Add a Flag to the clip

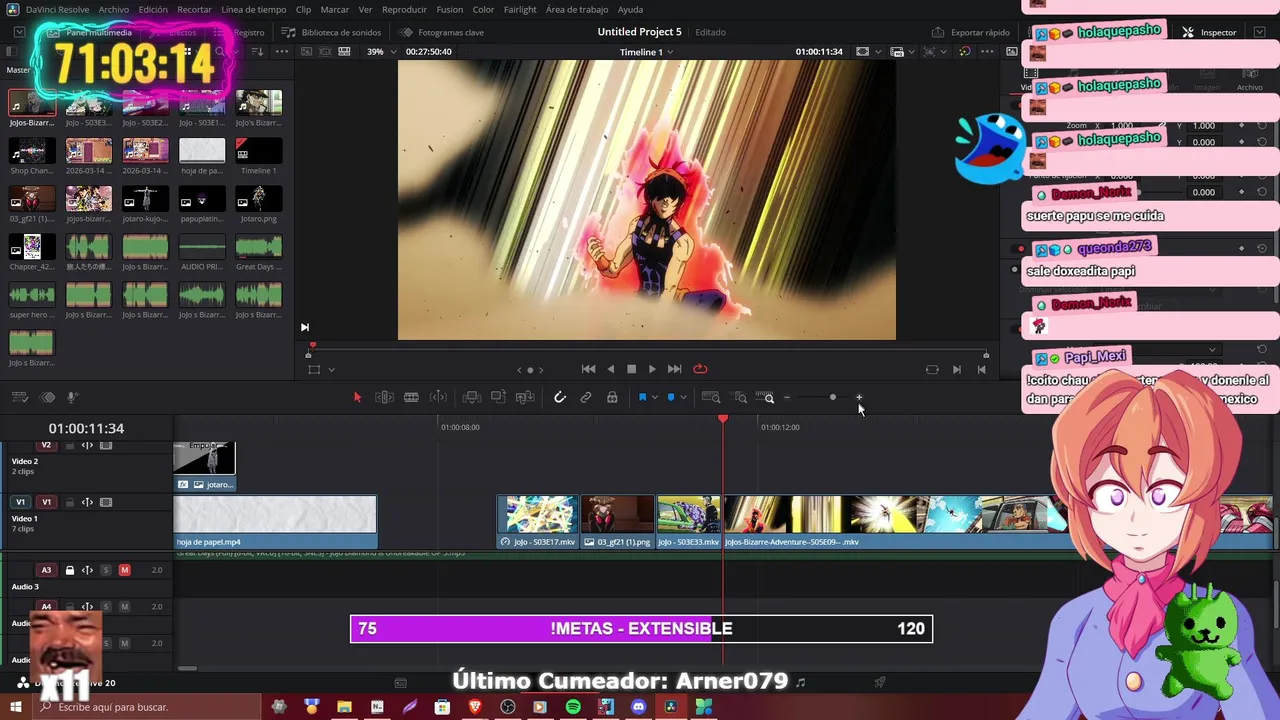tap(642, 397)
